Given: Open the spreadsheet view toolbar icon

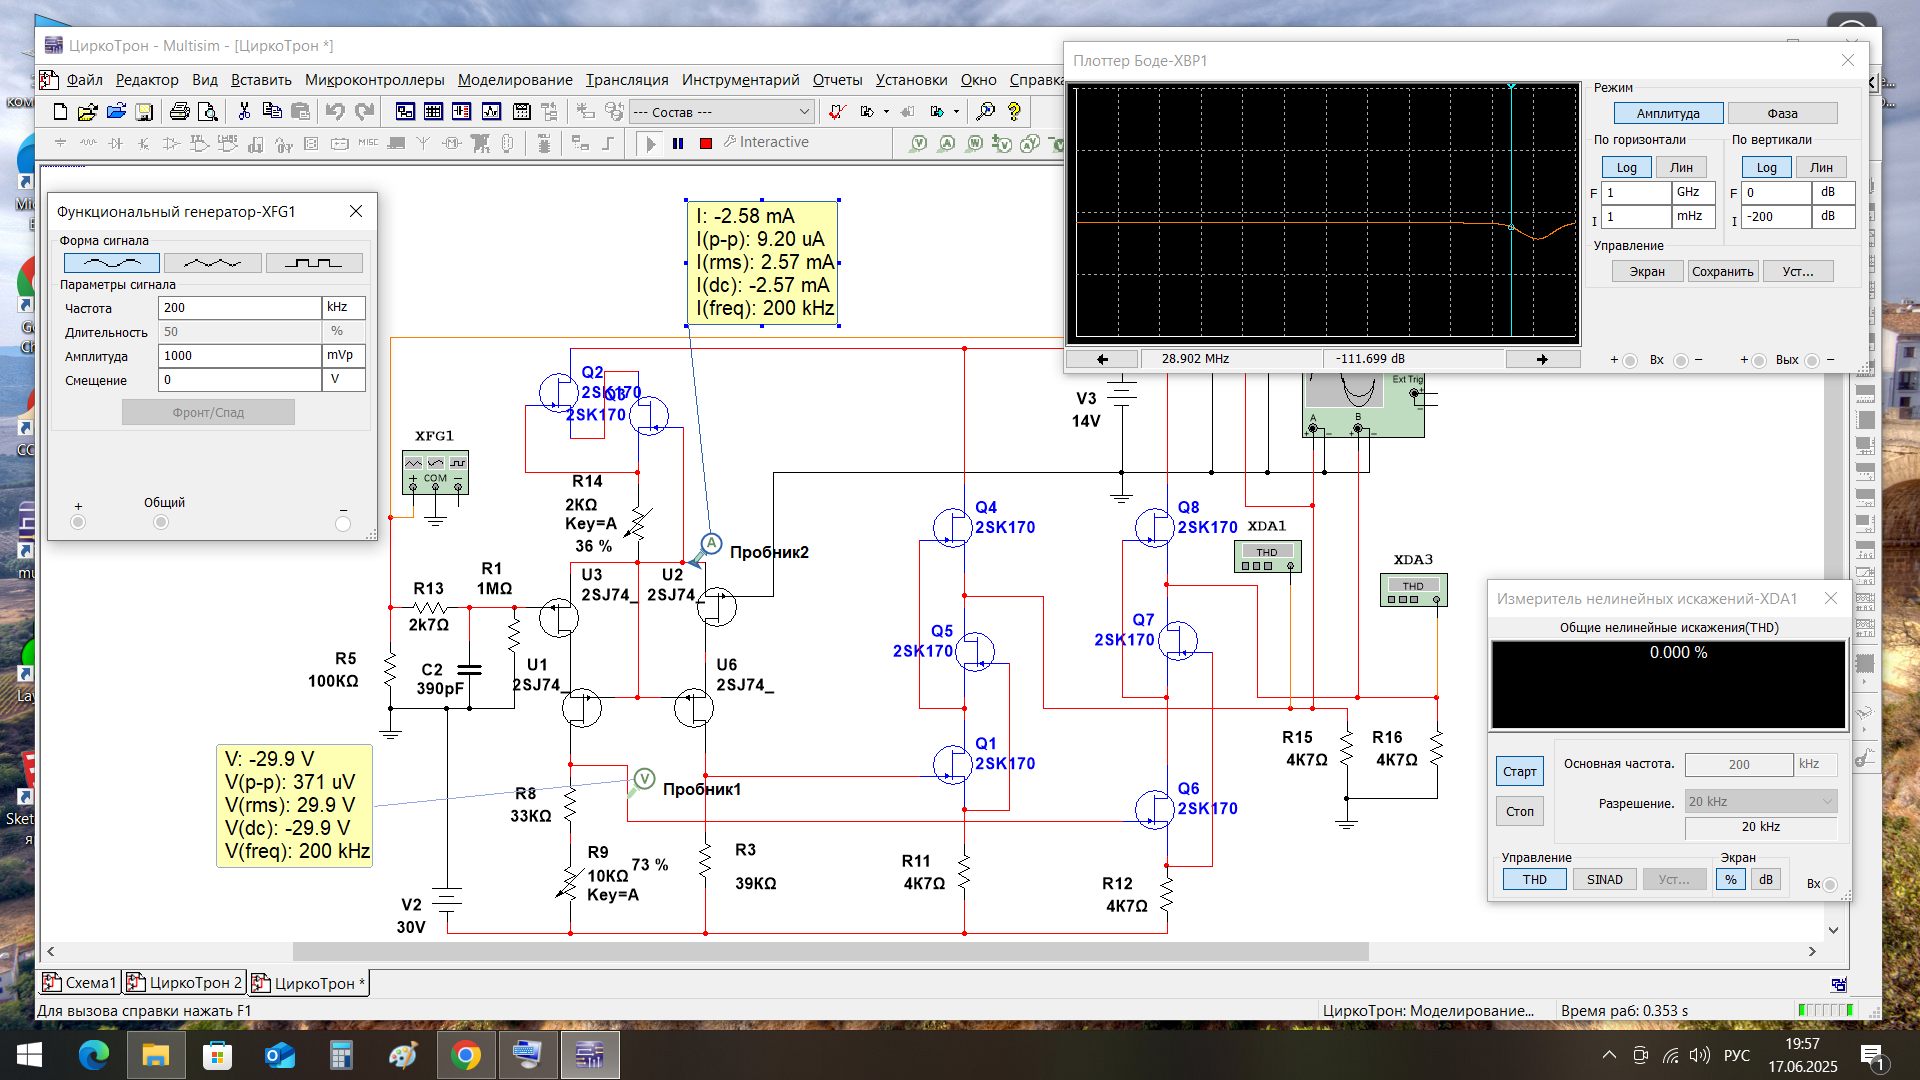Looking at the screenshot, I should click(433, 111).
